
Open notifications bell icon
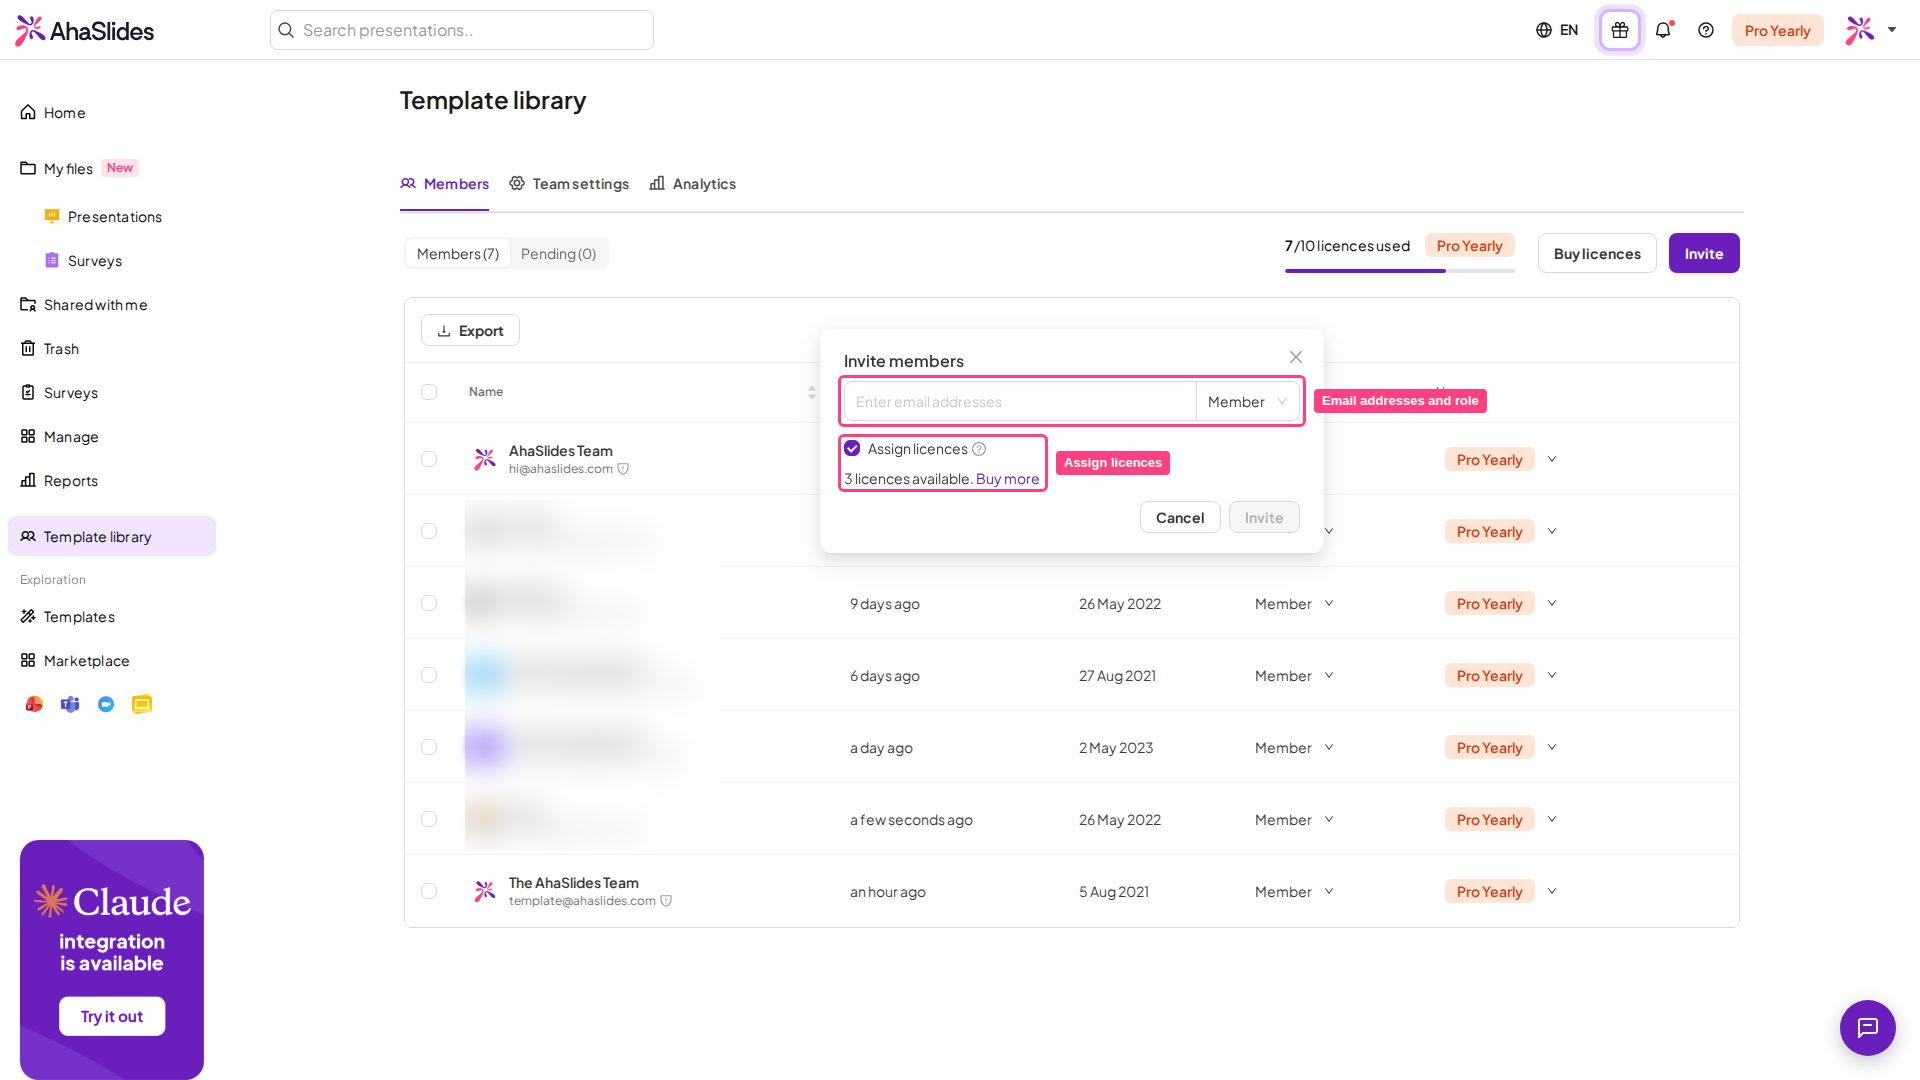[1663, 30]
